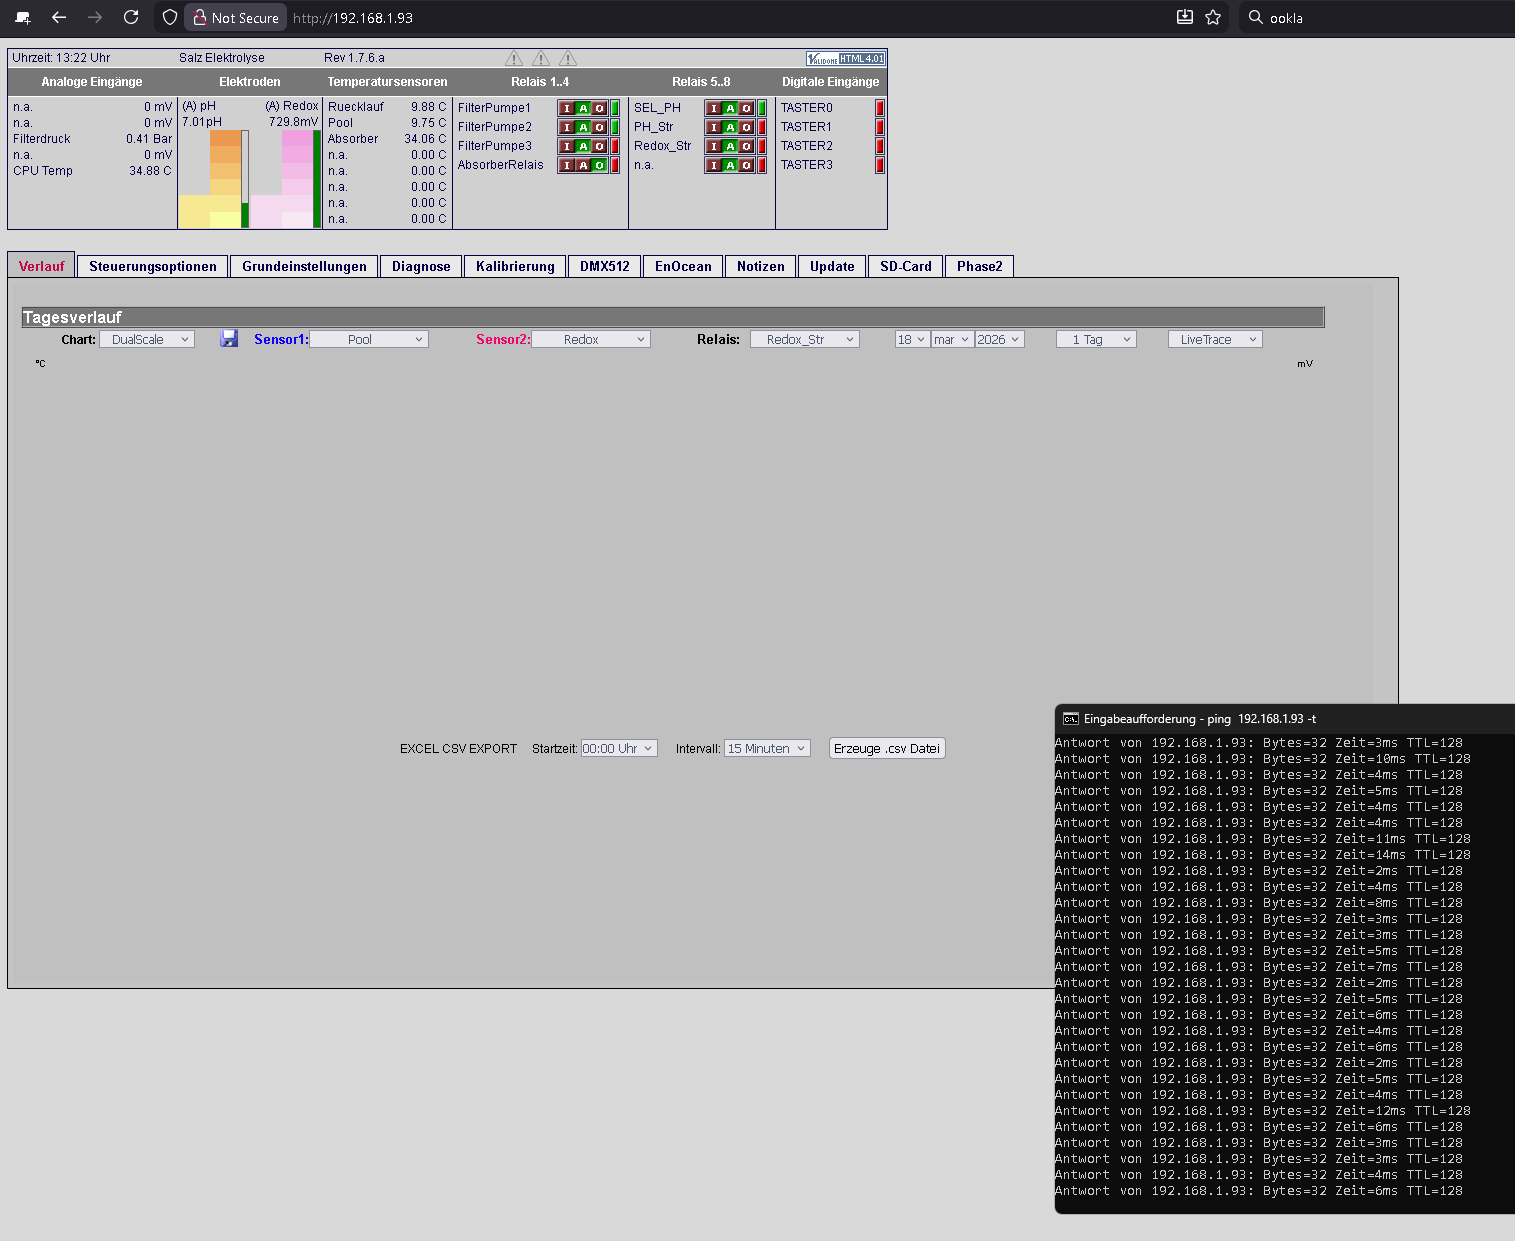Click the browser forward arrow
This screenshot has height=1241, width=1515.
point(95,17)
